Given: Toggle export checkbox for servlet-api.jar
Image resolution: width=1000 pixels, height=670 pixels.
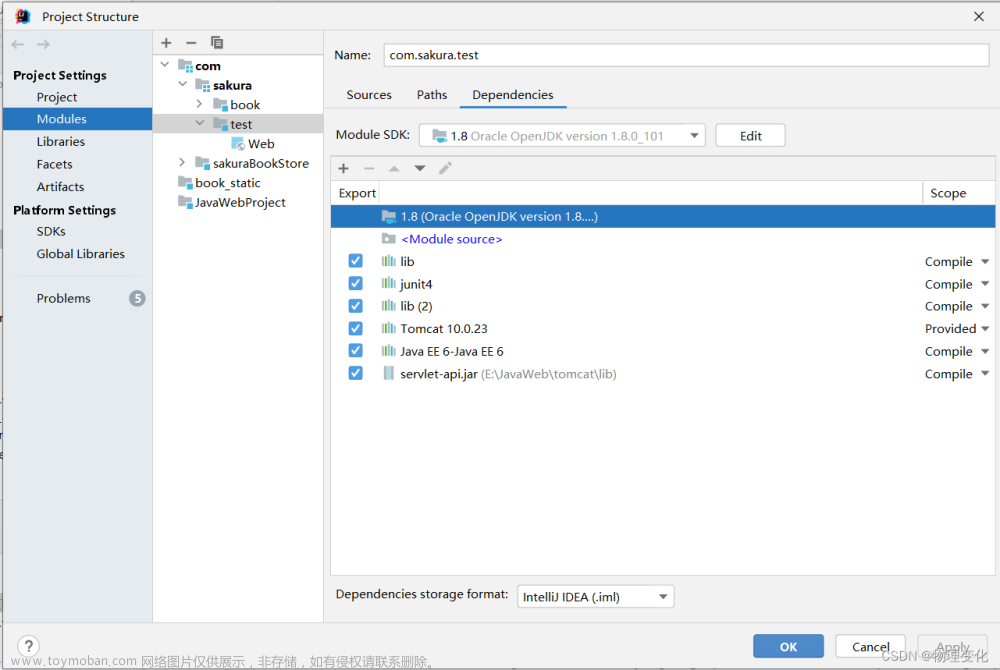Looking at the screenshot, I should [x=355, y=373].
